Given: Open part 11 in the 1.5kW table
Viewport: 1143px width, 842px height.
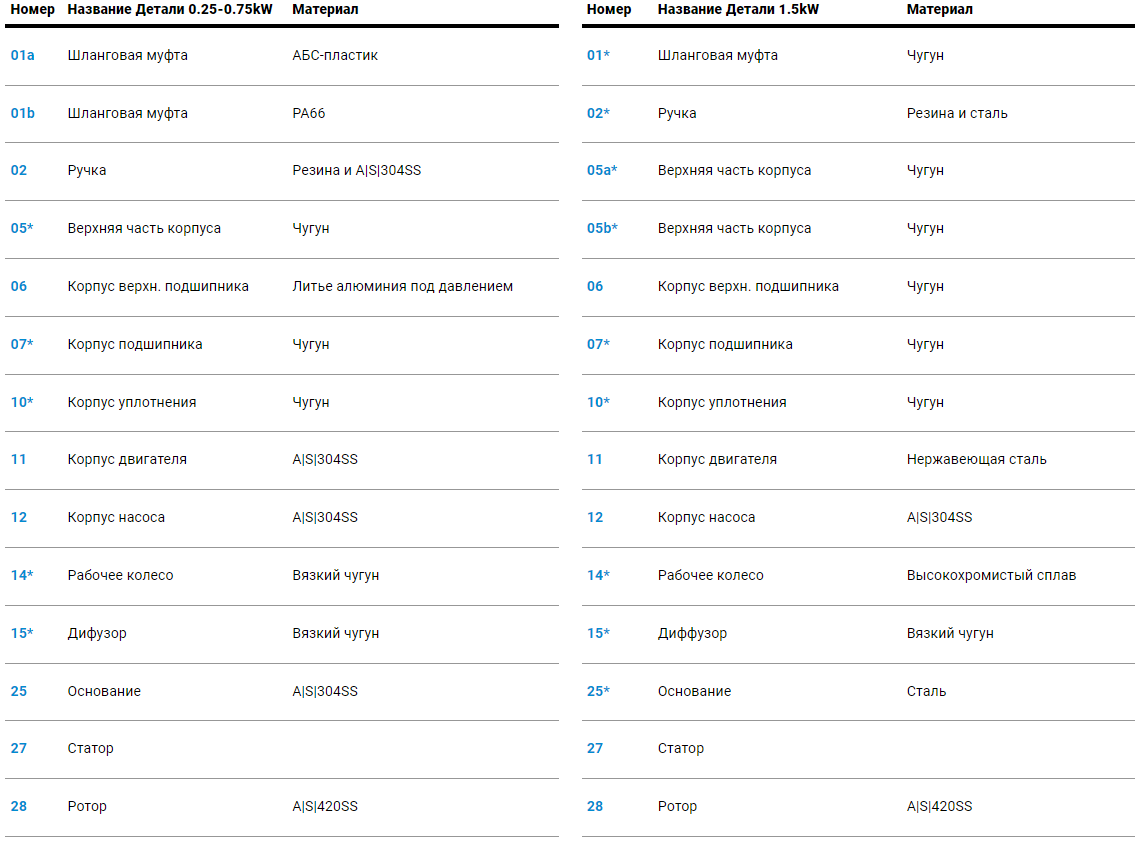Looking at the screenshot, I should pos(595,459).
